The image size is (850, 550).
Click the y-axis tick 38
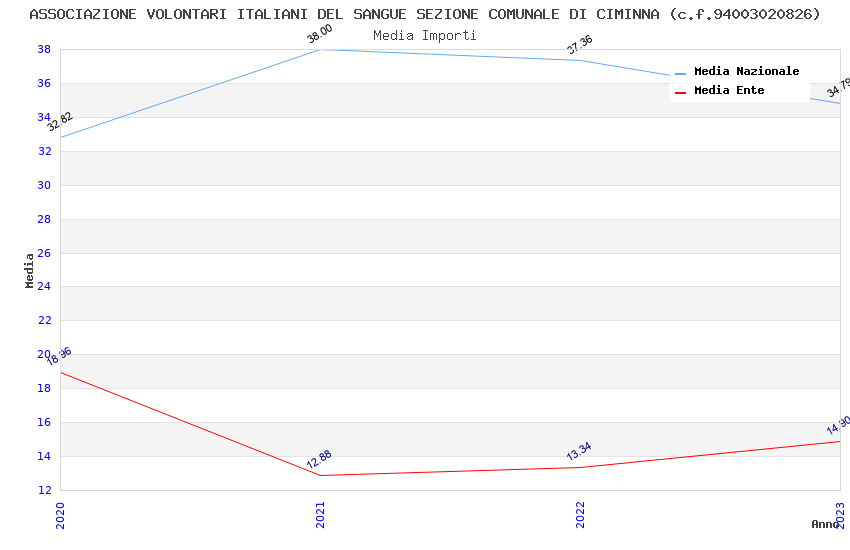click(x=44, y=49)
